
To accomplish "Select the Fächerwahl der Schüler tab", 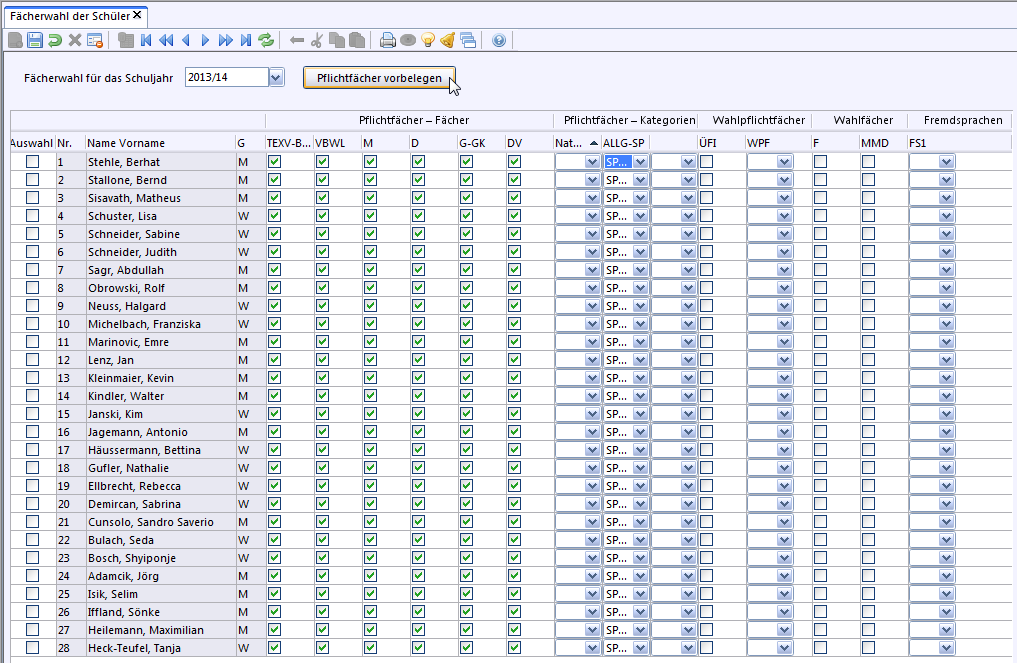I will [x=68, y=15].
